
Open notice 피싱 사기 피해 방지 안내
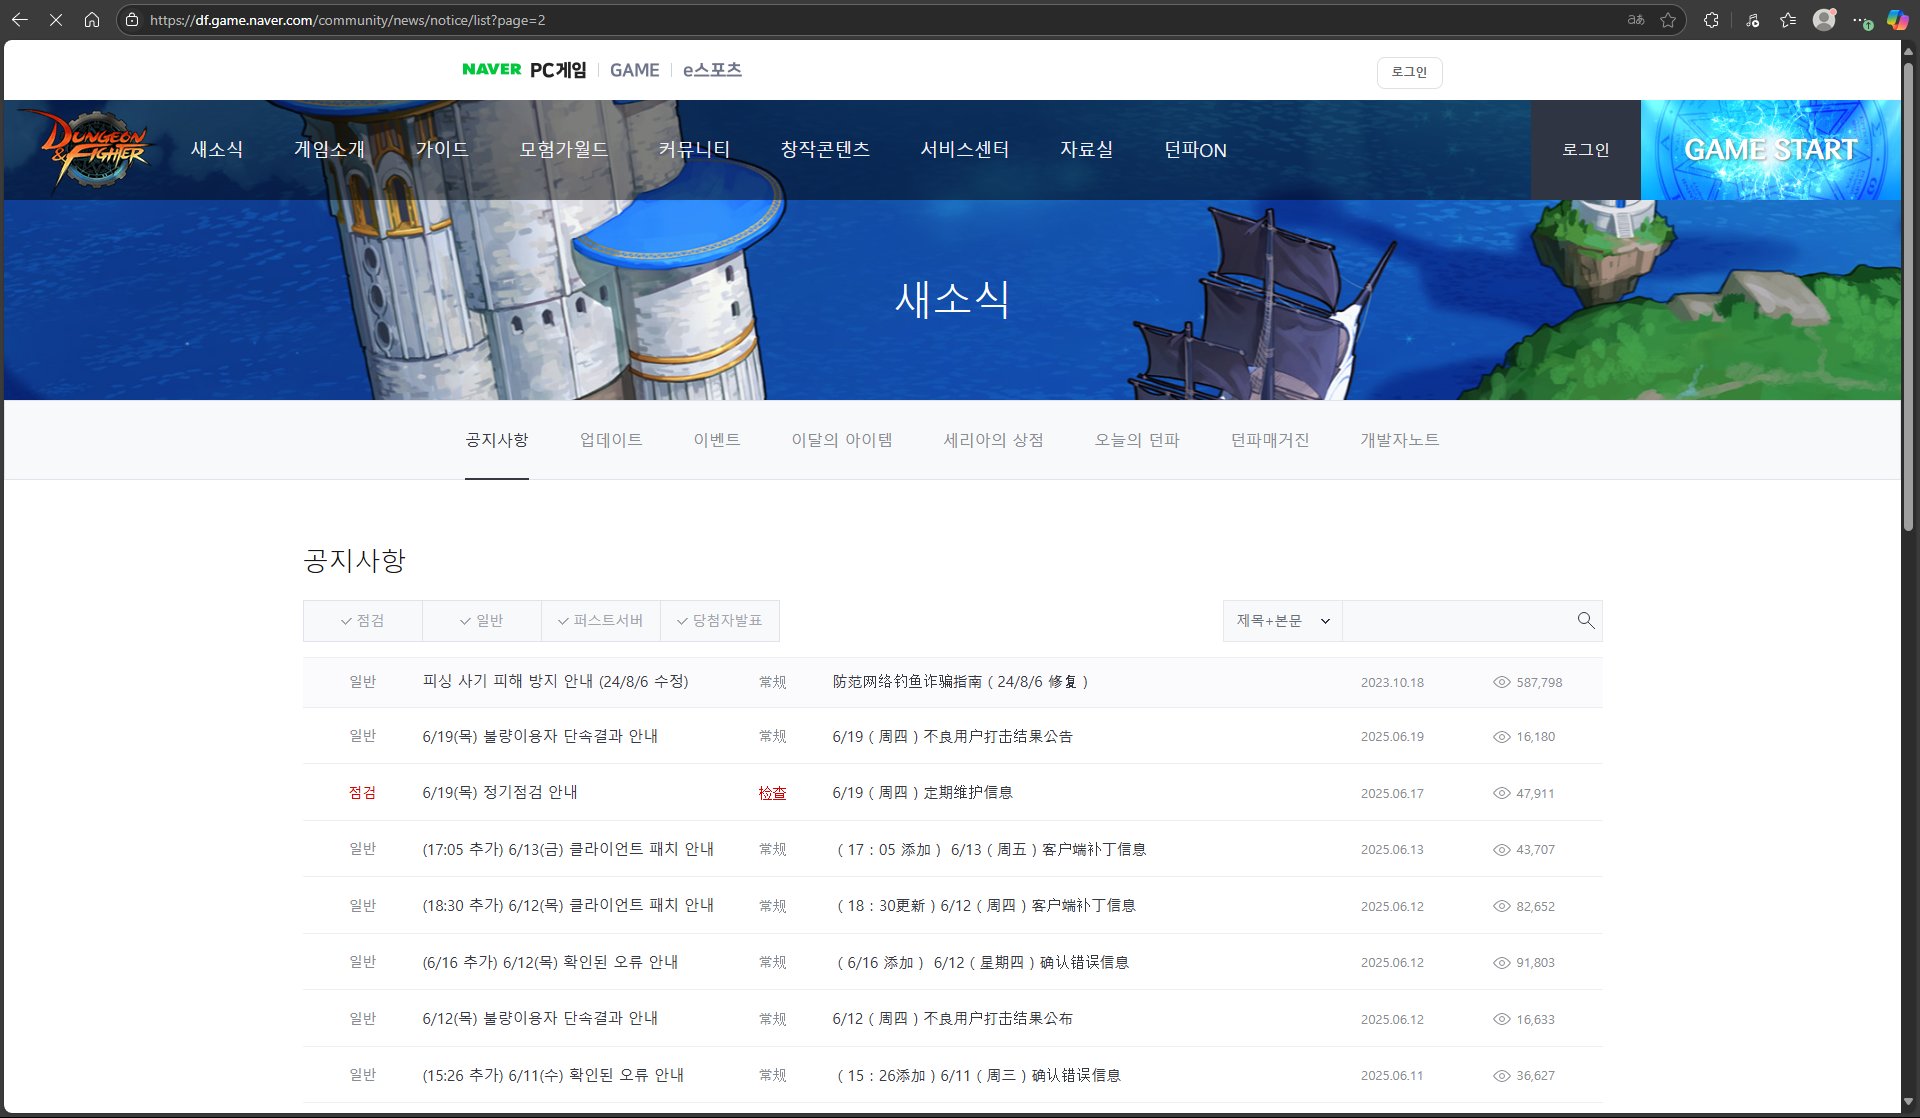pos(555,681)
